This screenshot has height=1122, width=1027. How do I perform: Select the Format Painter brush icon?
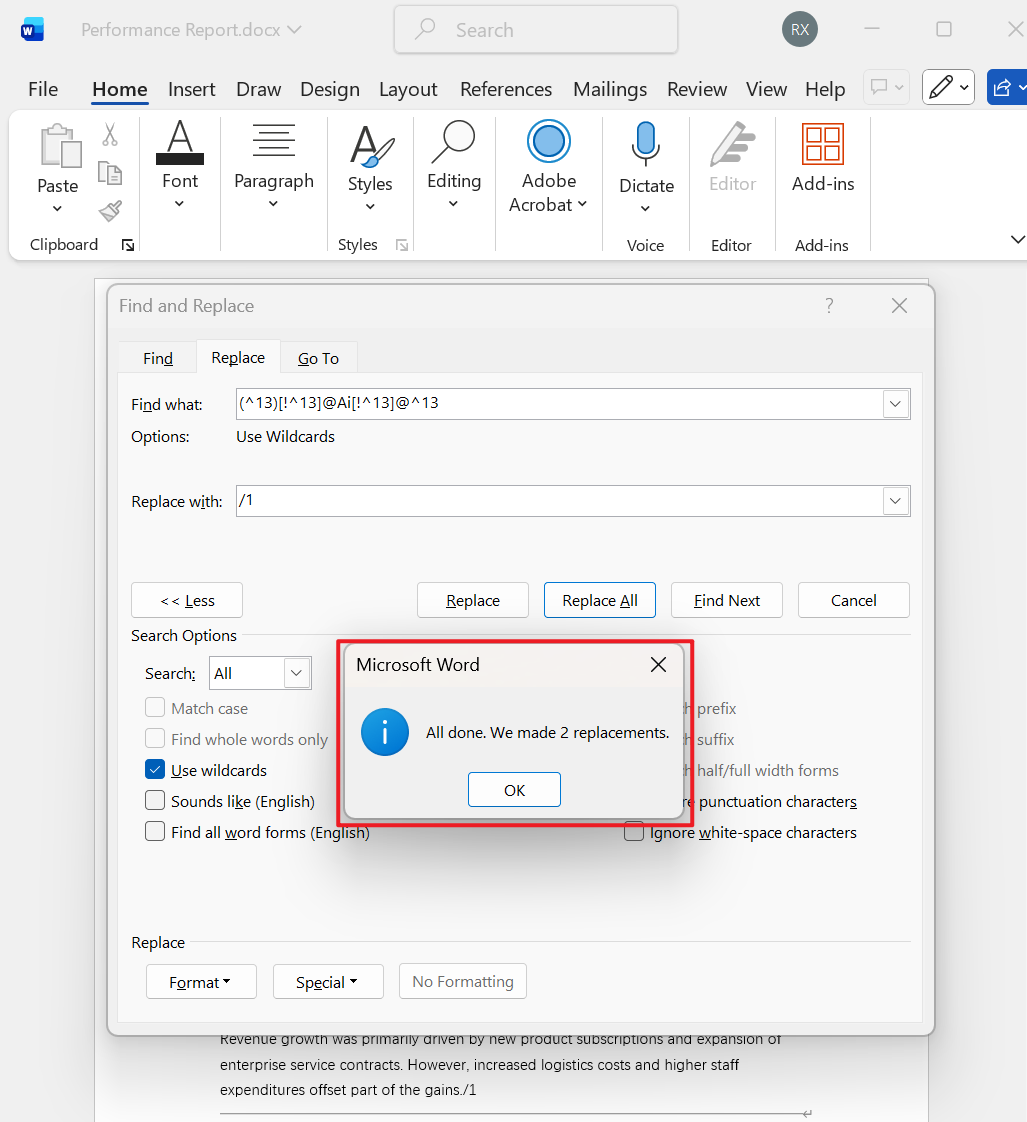tap(110, 211)
